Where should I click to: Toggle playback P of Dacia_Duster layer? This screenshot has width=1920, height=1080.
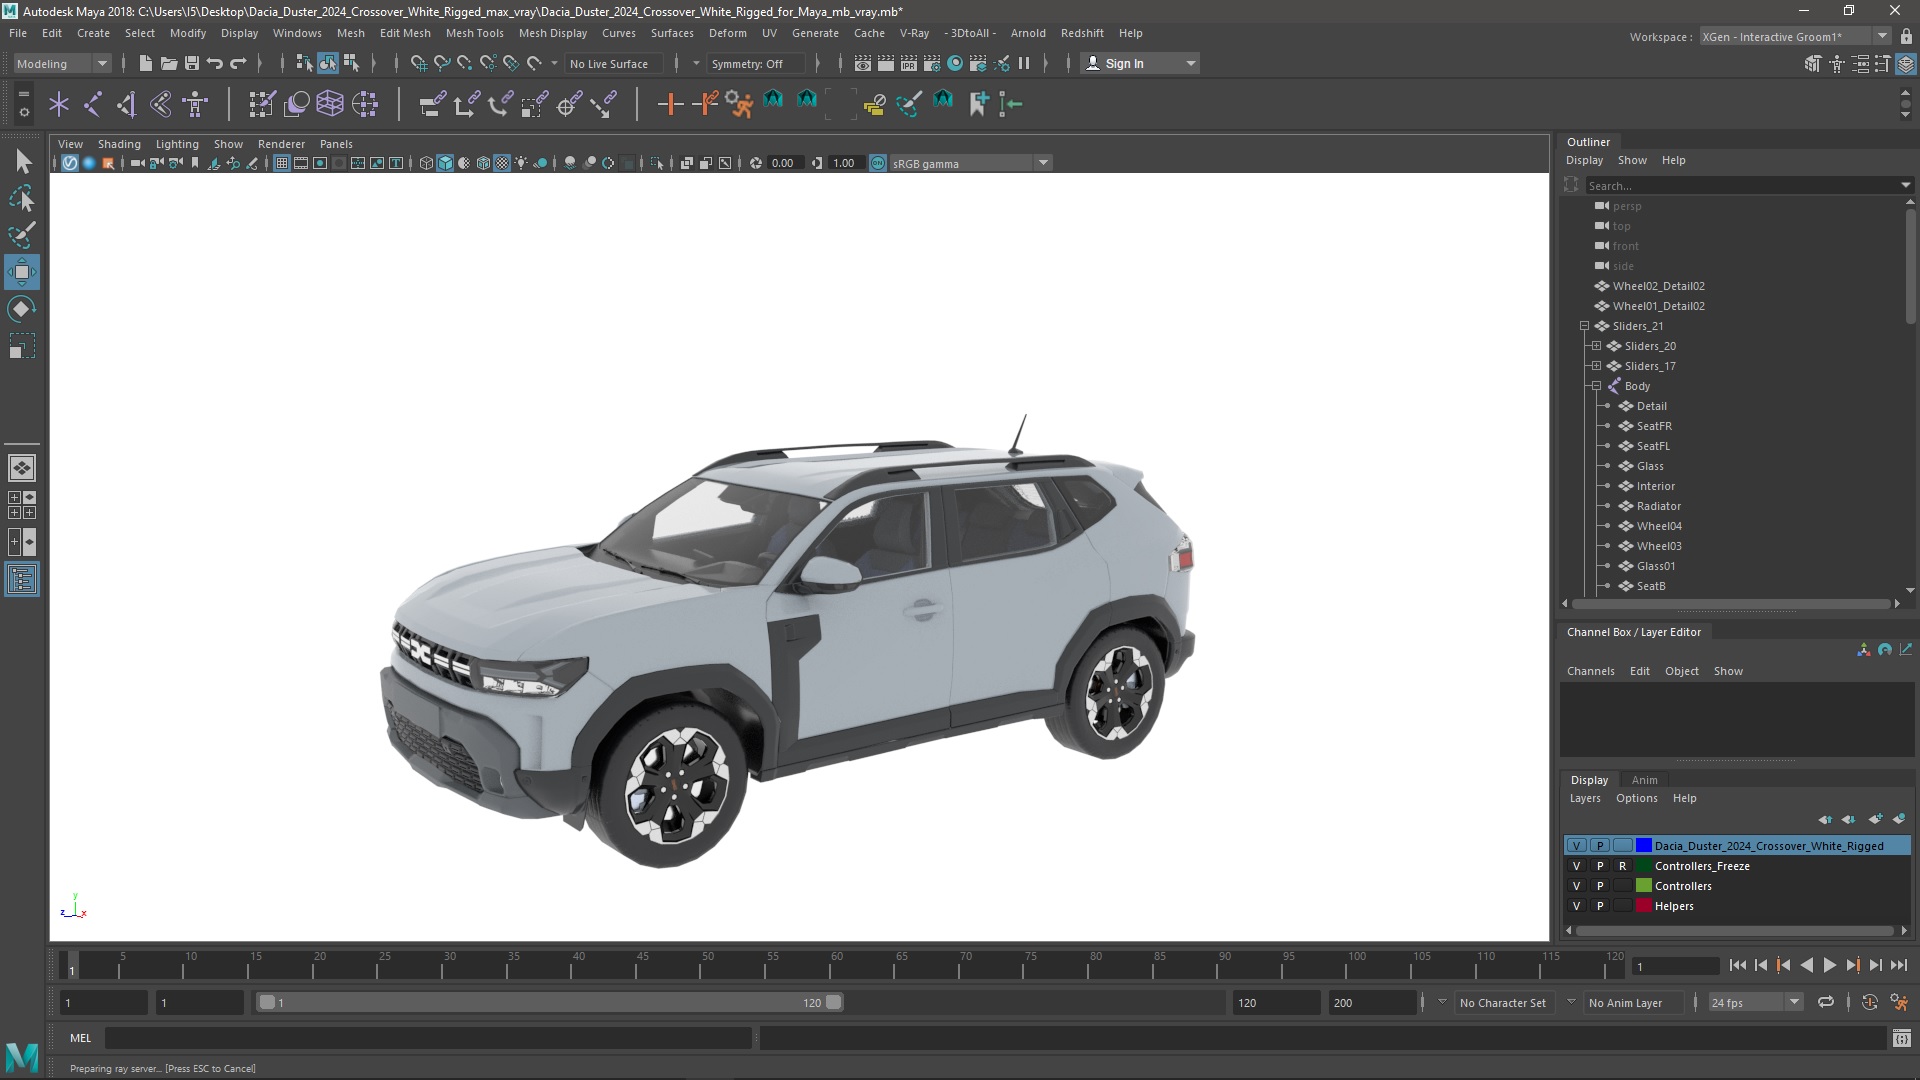1600,846
